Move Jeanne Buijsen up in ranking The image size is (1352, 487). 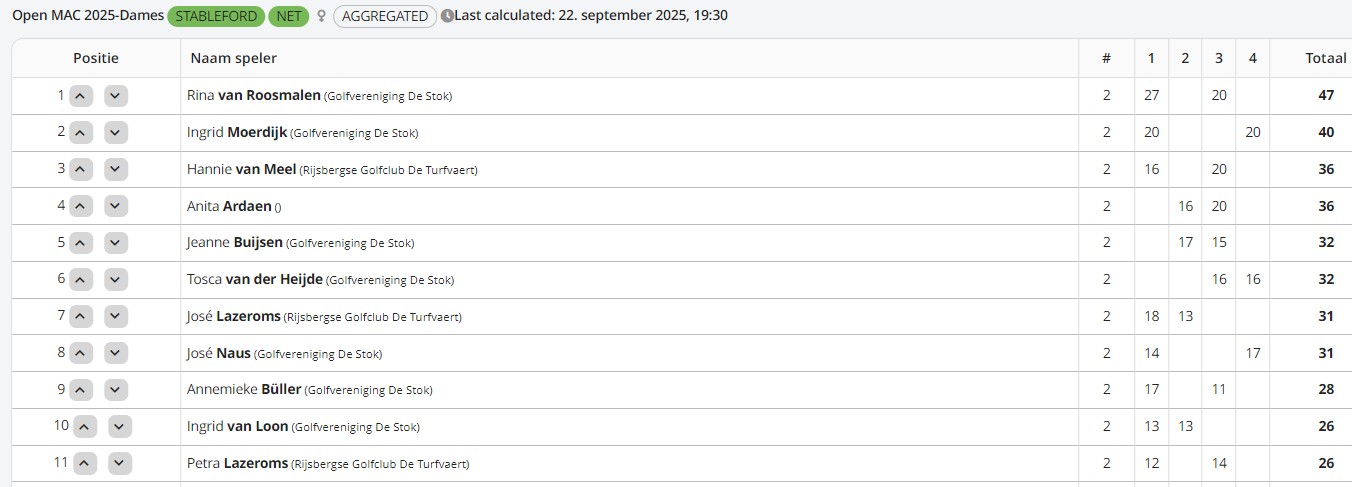point(81,243)
